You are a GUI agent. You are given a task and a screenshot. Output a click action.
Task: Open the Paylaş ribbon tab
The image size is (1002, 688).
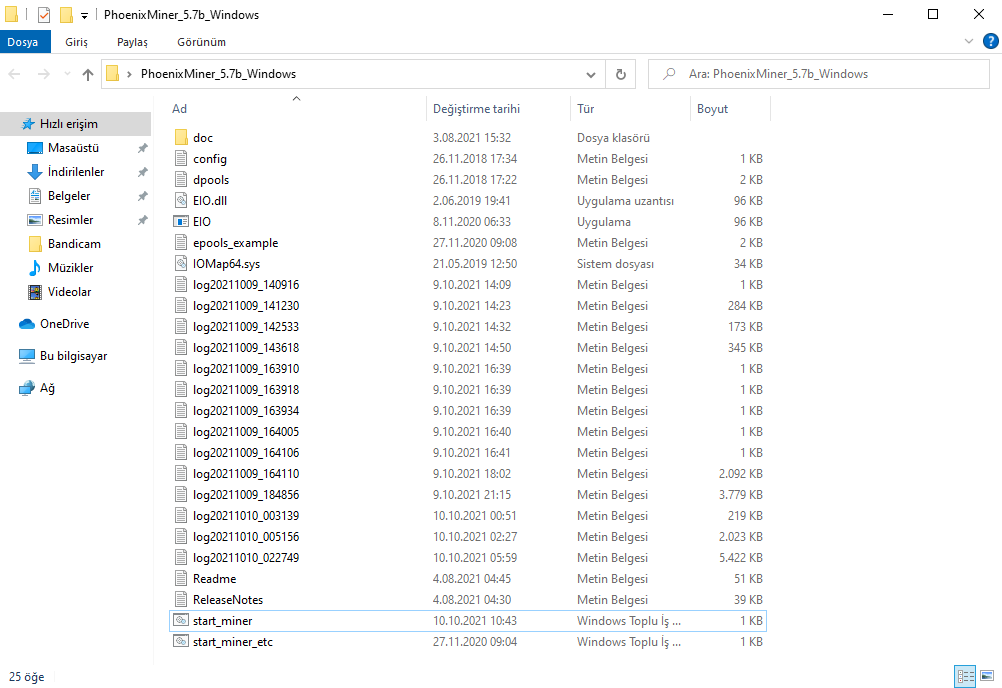tap(132, 42)
